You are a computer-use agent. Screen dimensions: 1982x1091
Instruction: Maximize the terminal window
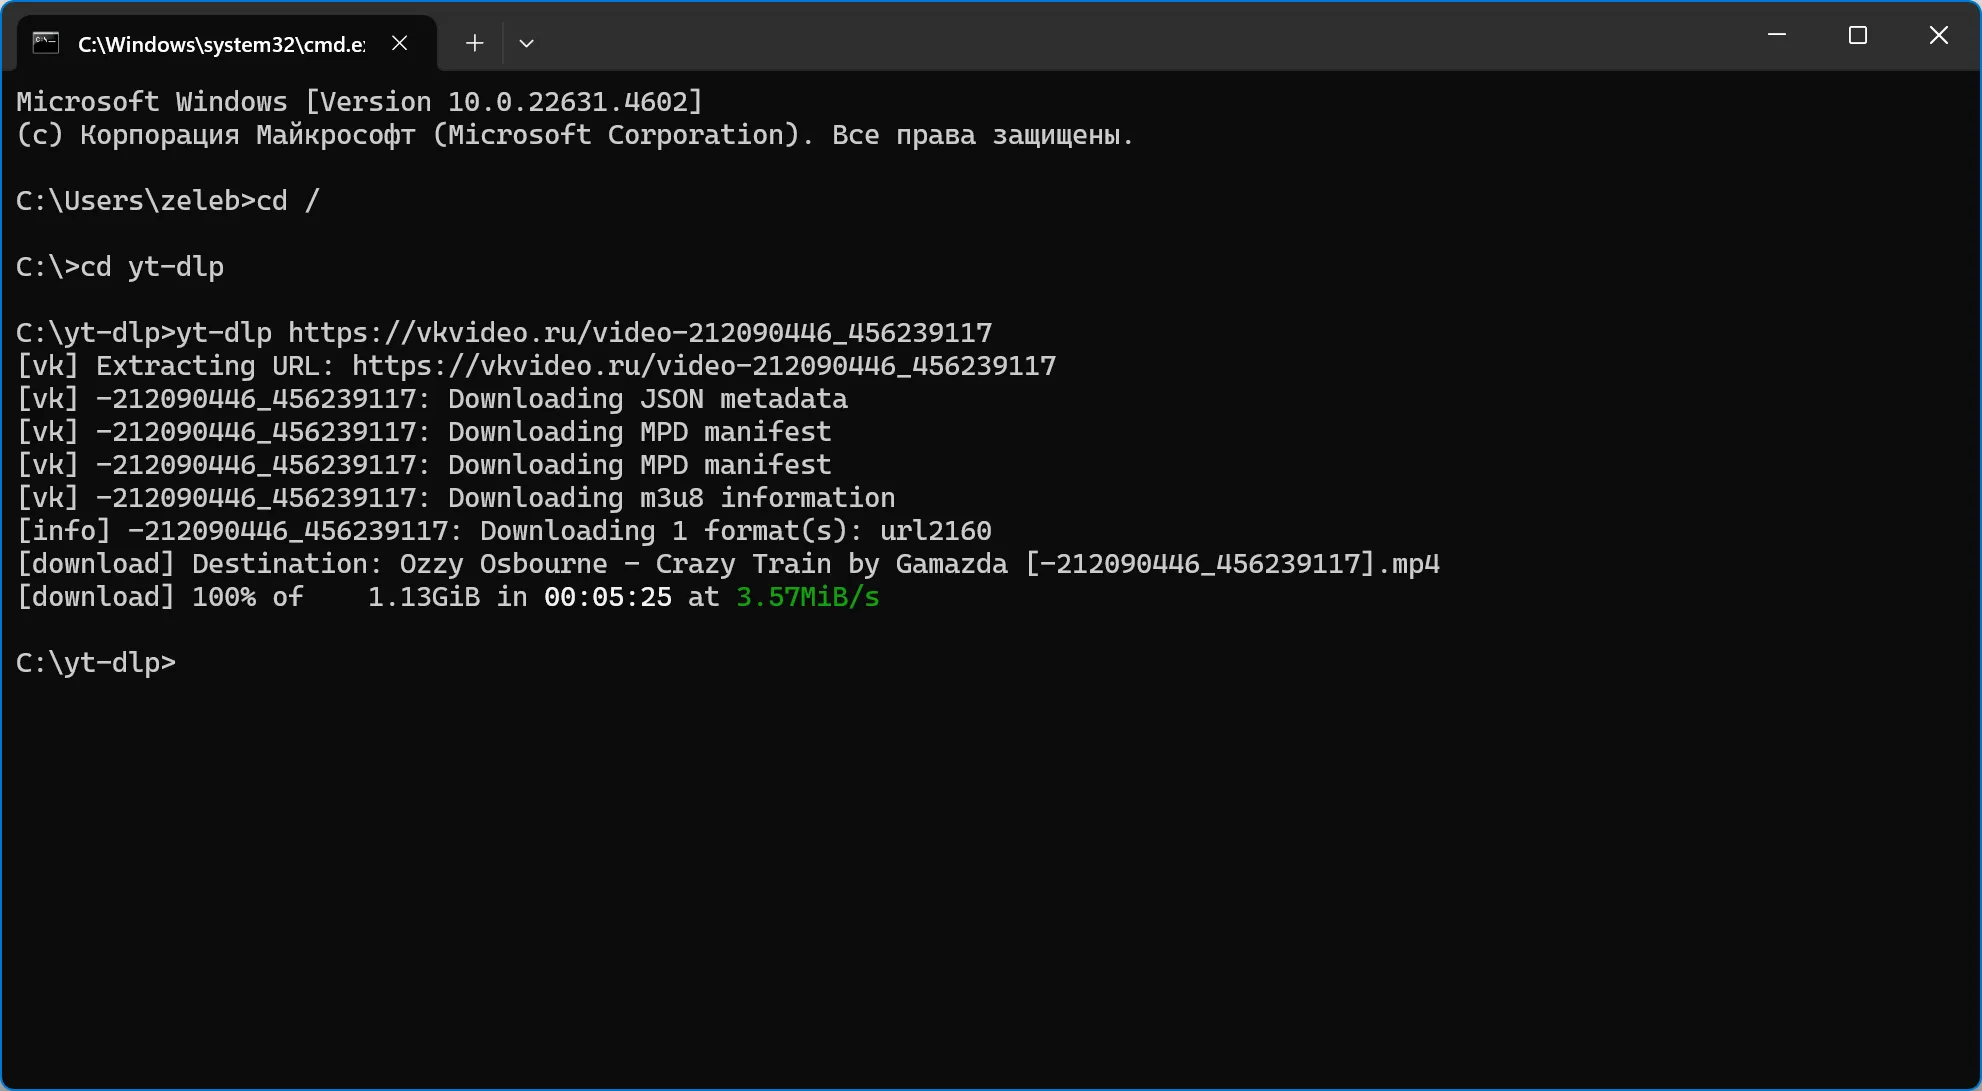point(1858,35)
